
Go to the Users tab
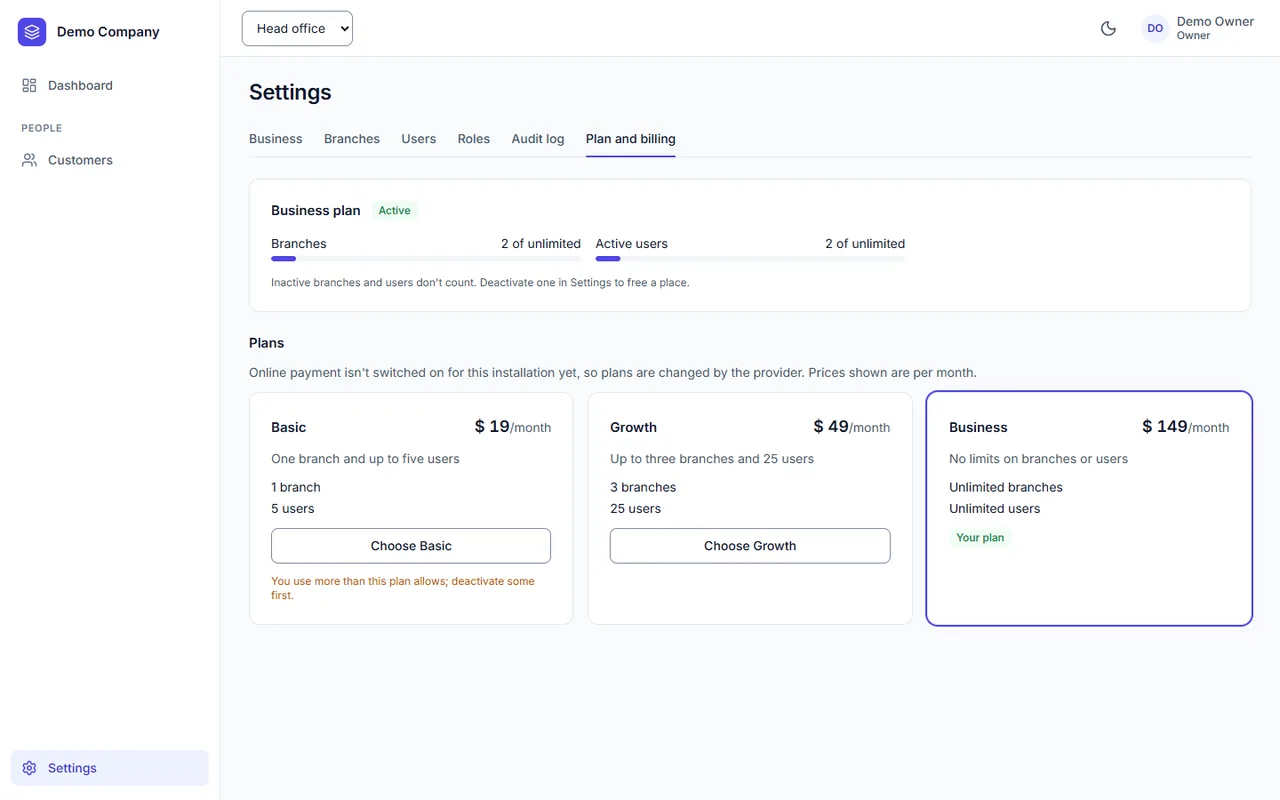419,139
